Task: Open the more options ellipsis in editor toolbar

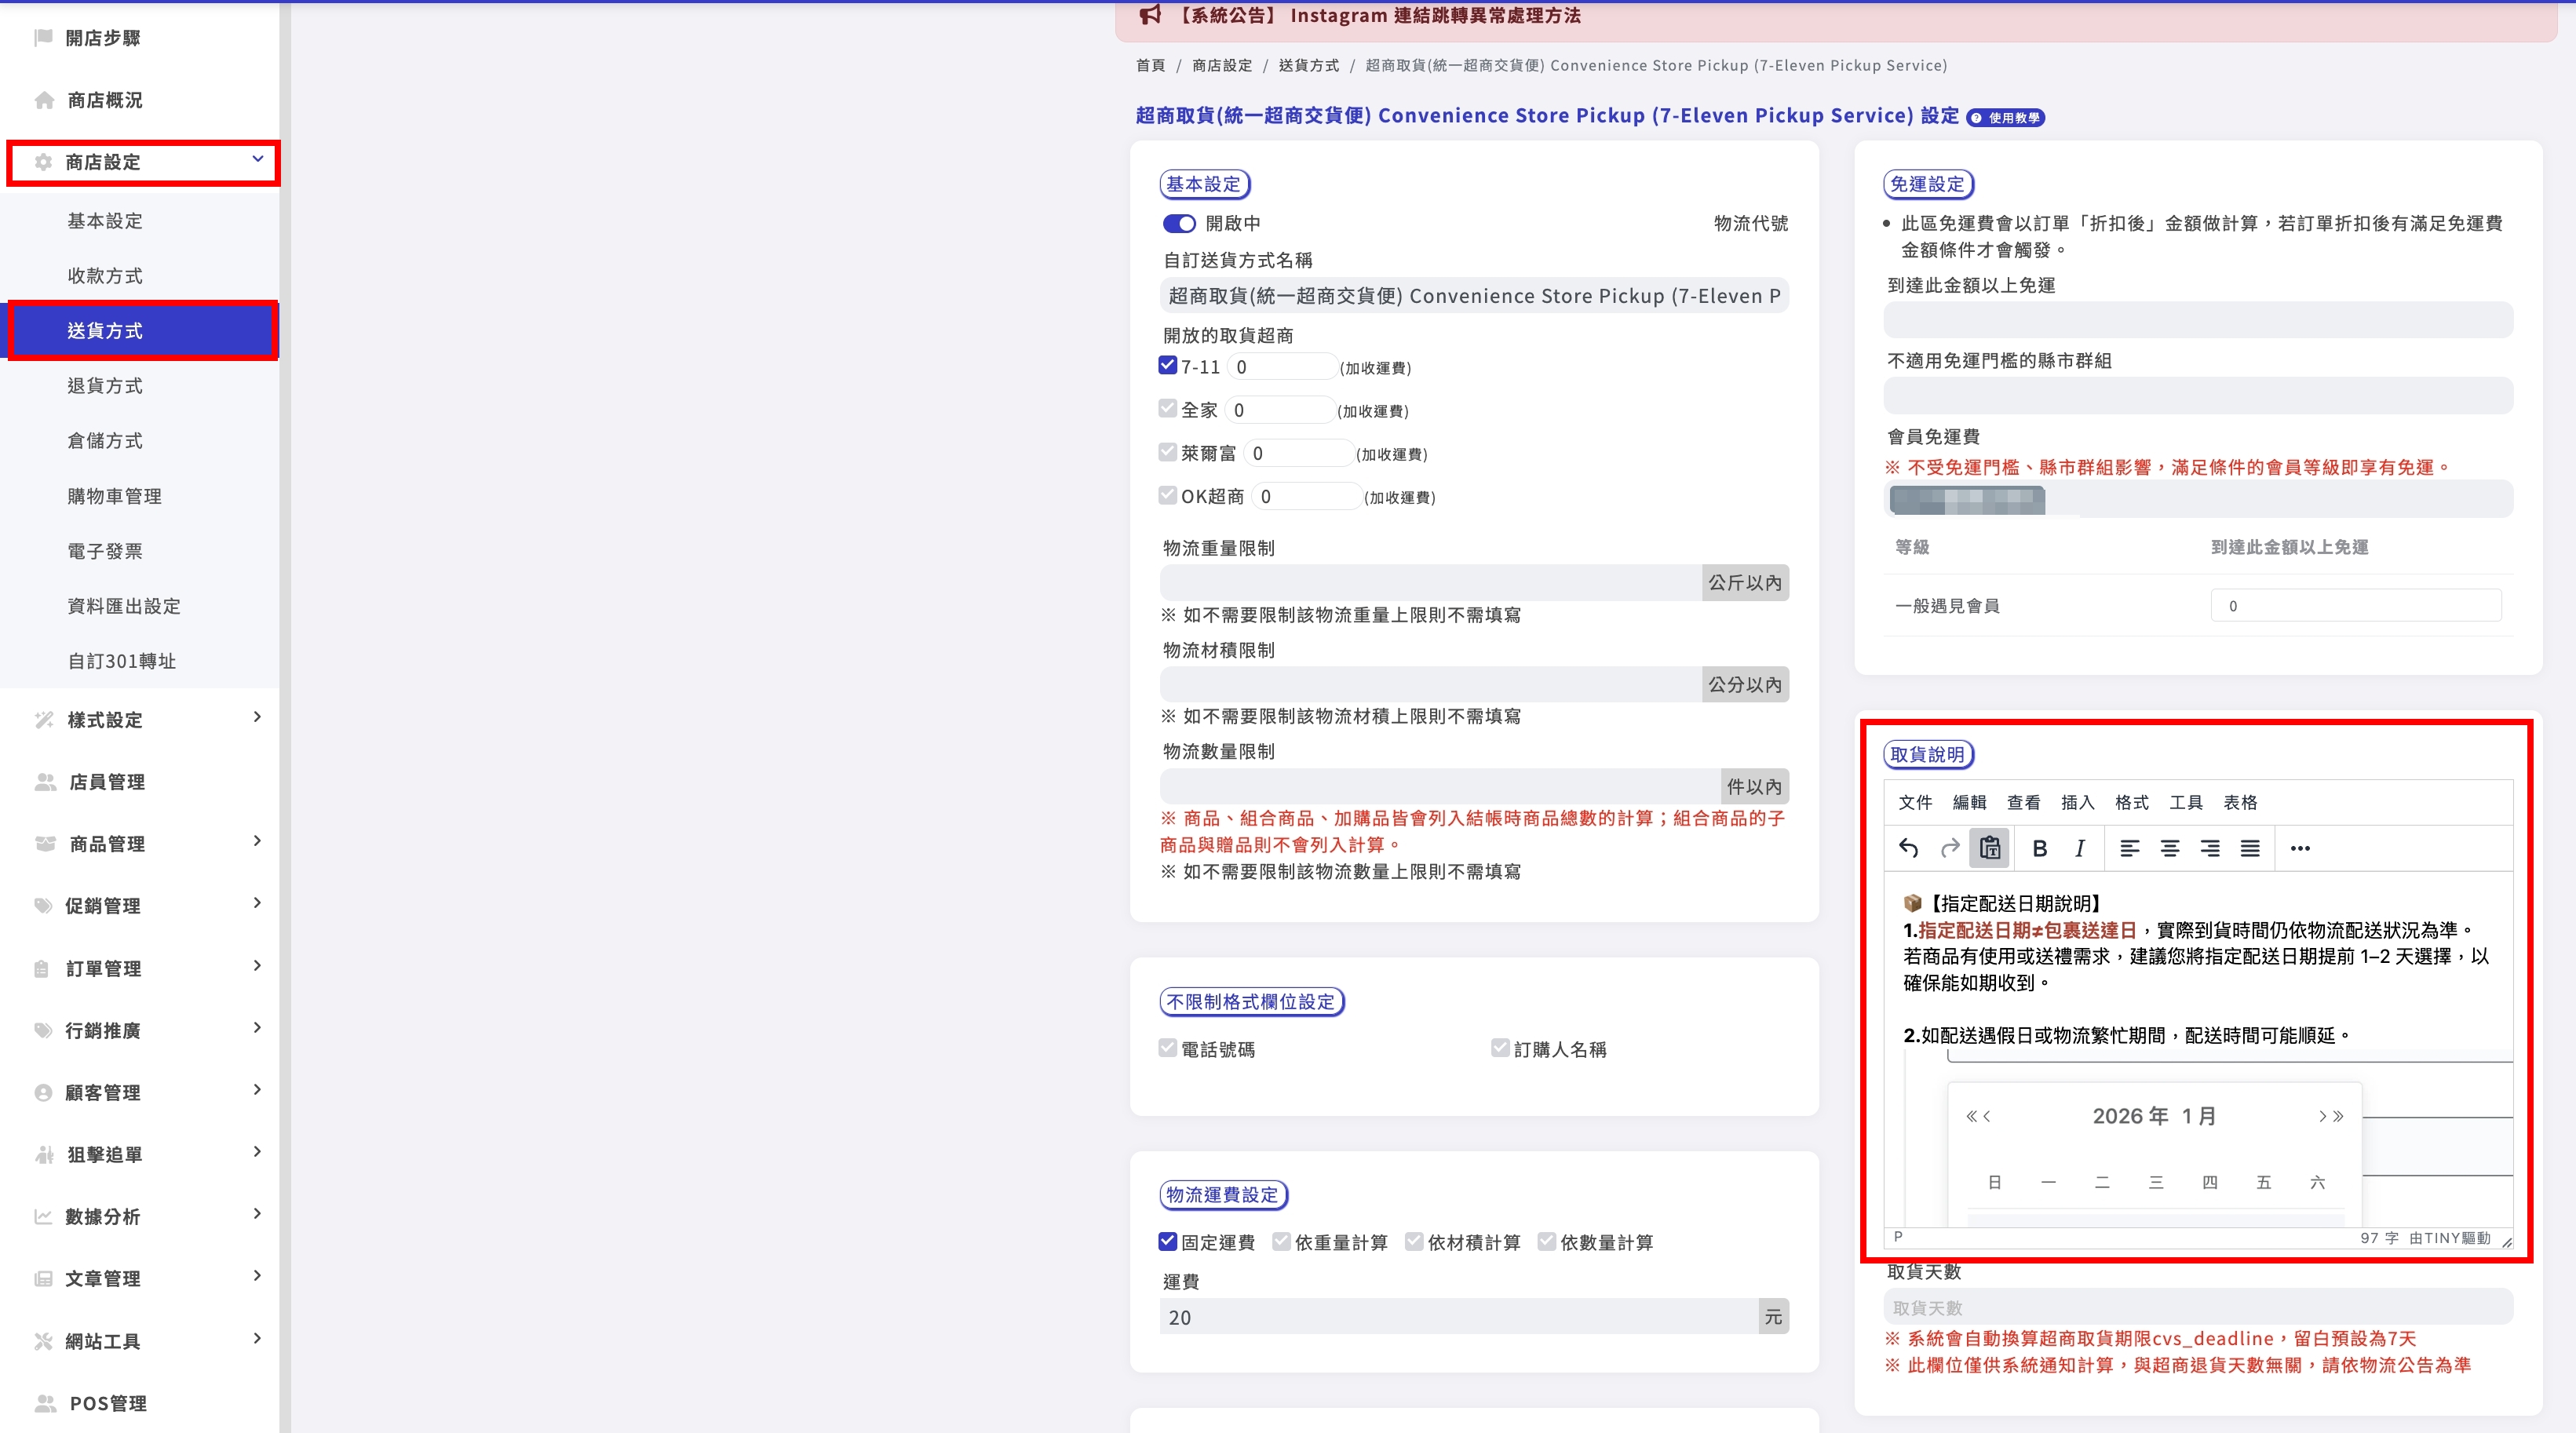Action: (x=2300, y=848)
